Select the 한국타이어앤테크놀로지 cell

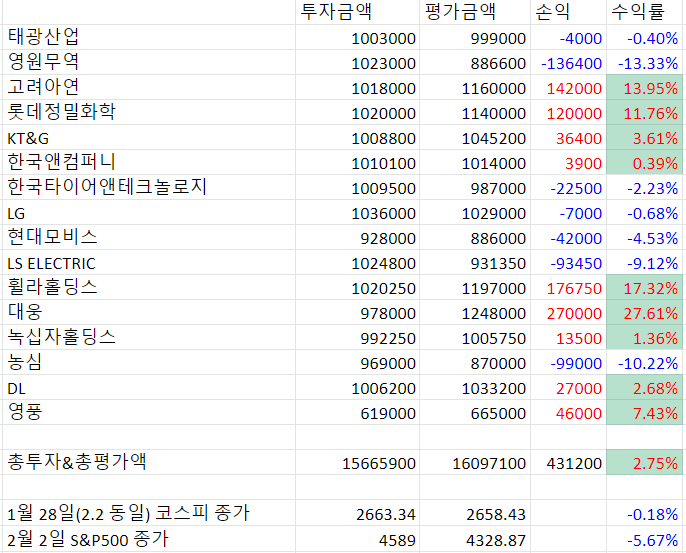coord(149,187)
